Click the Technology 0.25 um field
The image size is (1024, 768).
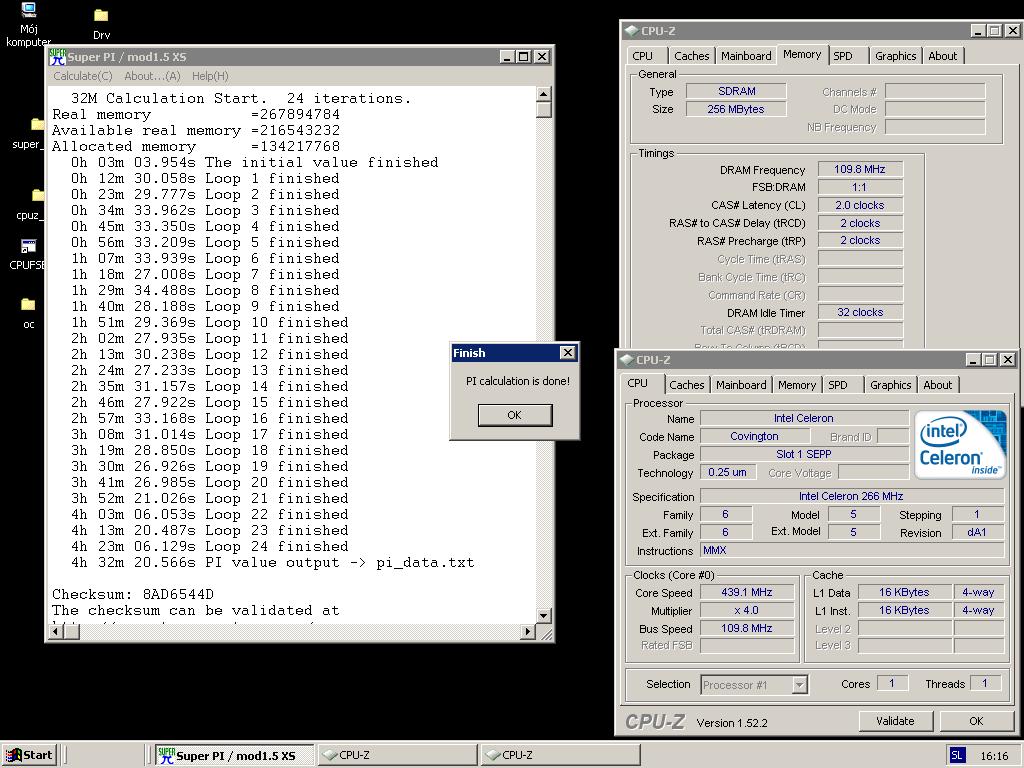pyautogui.click(x=728, y=472)
